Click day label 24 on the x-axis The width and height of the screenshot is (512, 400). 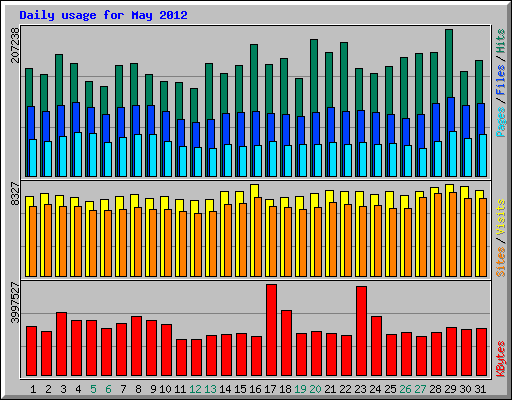click(x=375, y=389)
